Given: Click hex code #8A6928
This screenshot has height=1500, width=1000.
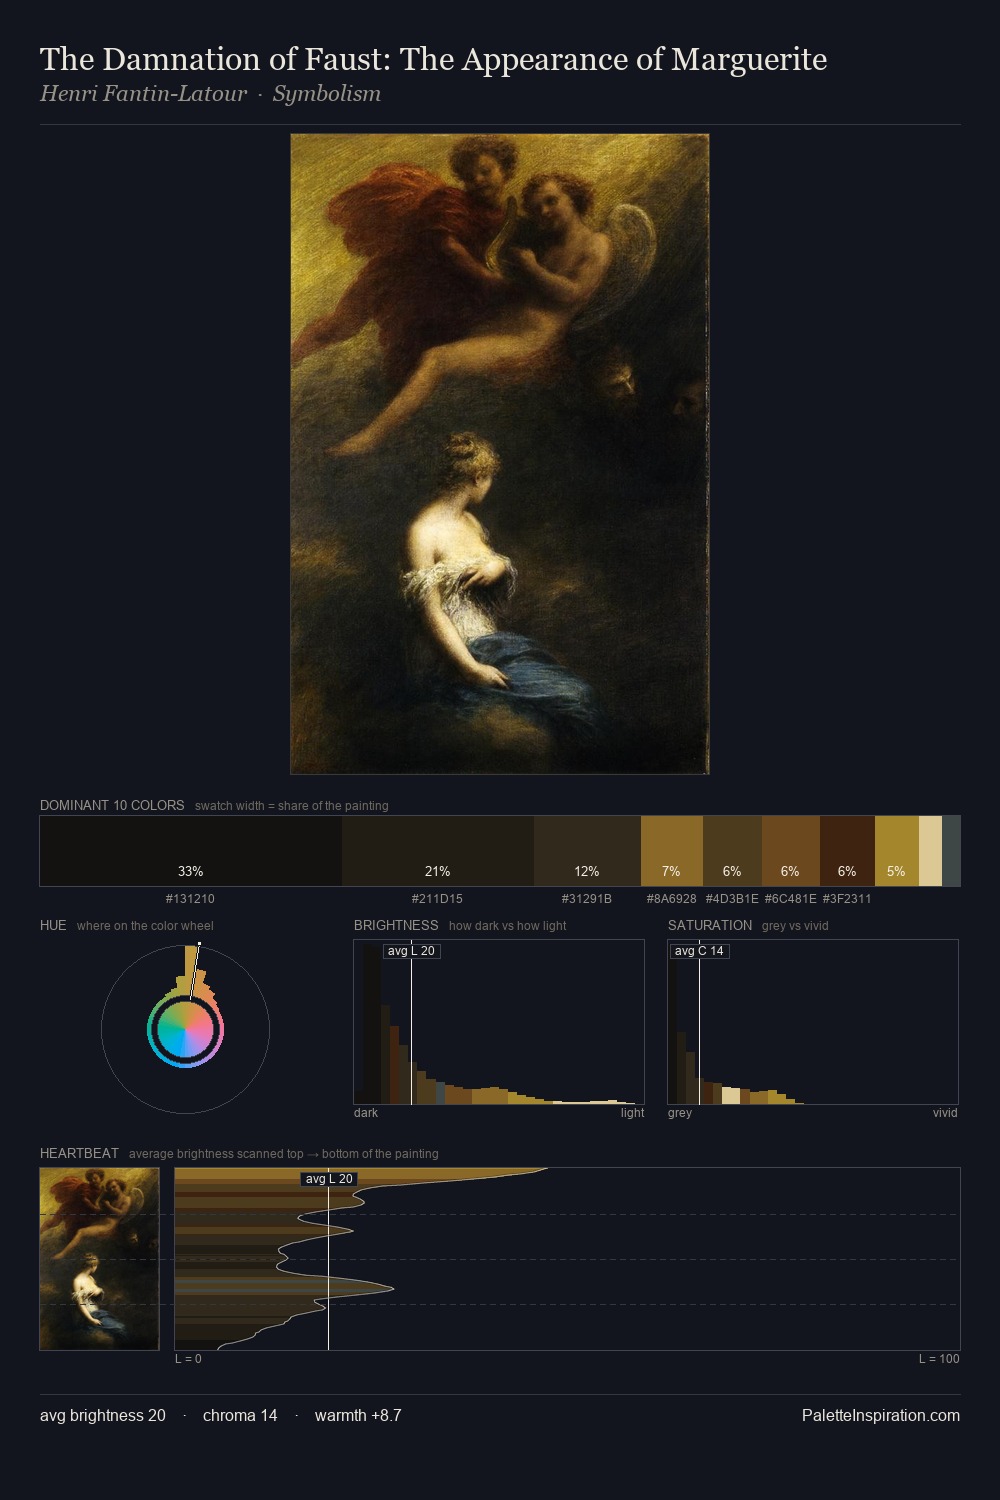Looking at the screenshot, I should (672, 899).
